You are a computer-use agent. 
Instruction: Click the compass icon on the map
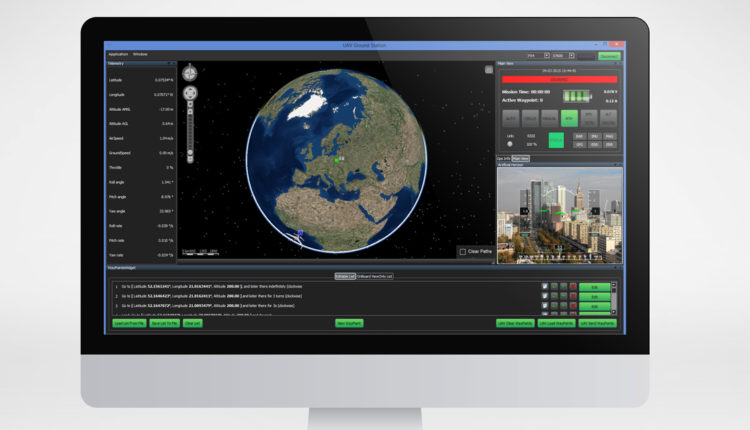coord(191,73)
